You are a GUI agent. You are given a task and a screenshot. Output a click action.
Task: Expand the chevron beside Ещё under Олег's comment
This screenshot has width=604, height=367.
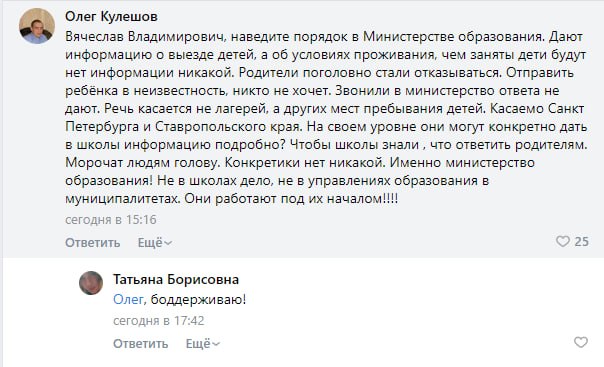coord(168,243)
